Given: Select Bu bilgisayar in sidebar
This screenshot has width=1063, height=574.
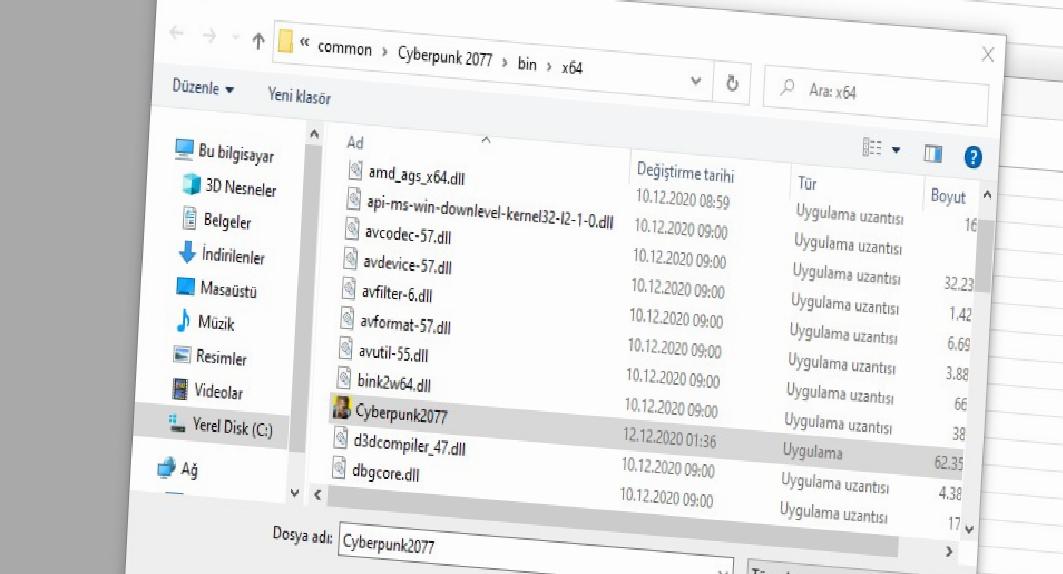Looking at the screenshot, I should coord(236,154).
